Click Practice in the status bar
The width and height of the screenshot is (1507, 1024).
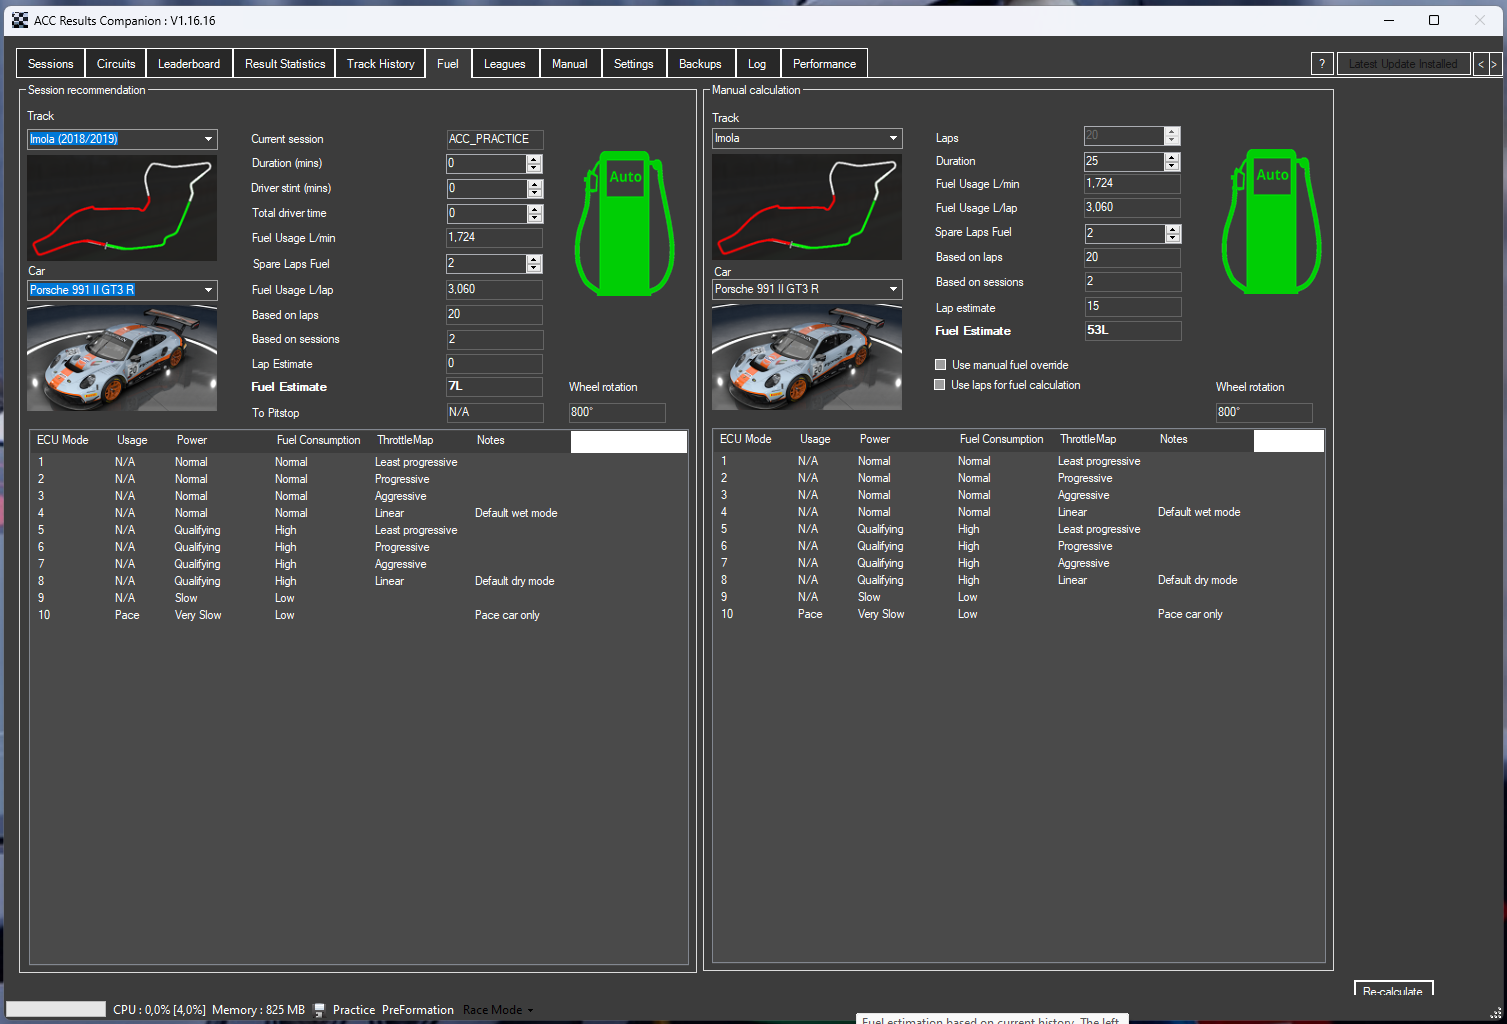click(354, 1010)
